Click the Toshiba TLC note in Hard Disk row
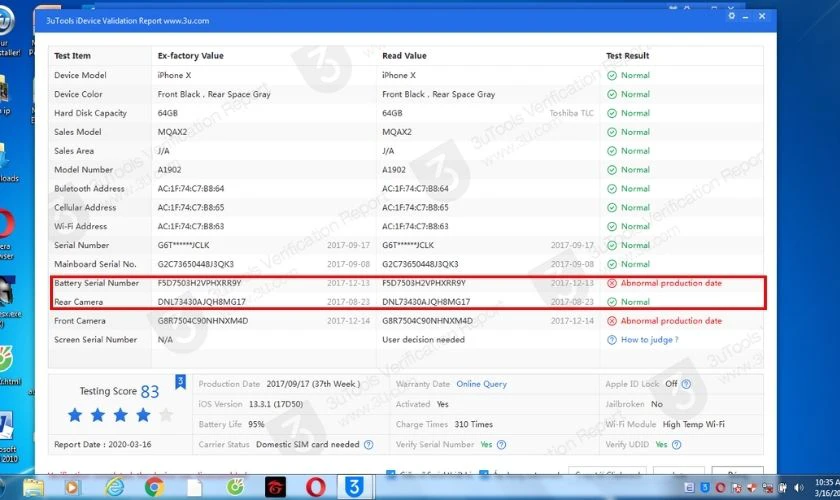Image resolution: width=840 pixels, height=500 pixels. point(571,113)
